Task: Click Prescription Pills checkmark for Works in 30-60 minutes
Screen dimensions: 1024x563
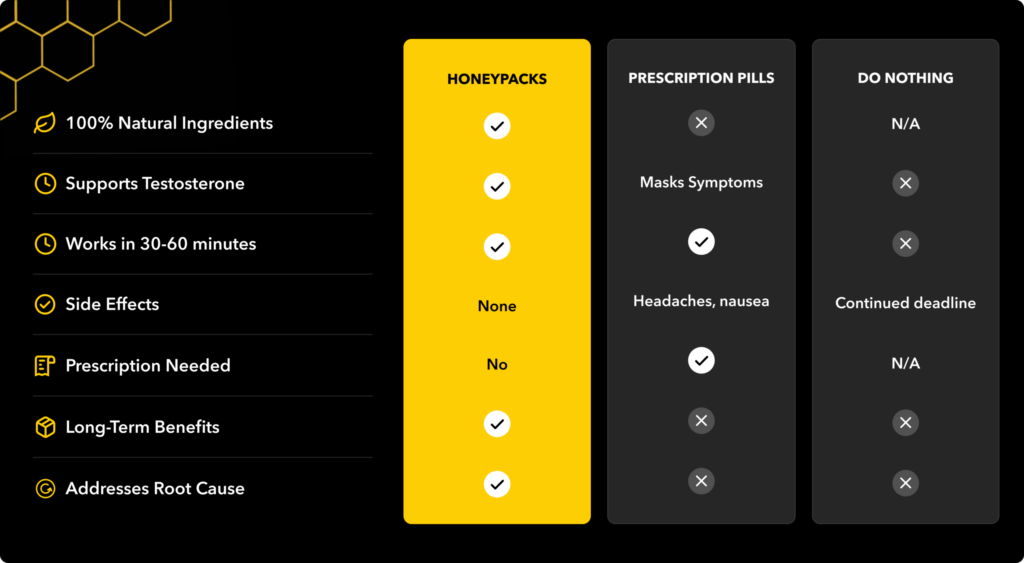Action: pos(701,242)
